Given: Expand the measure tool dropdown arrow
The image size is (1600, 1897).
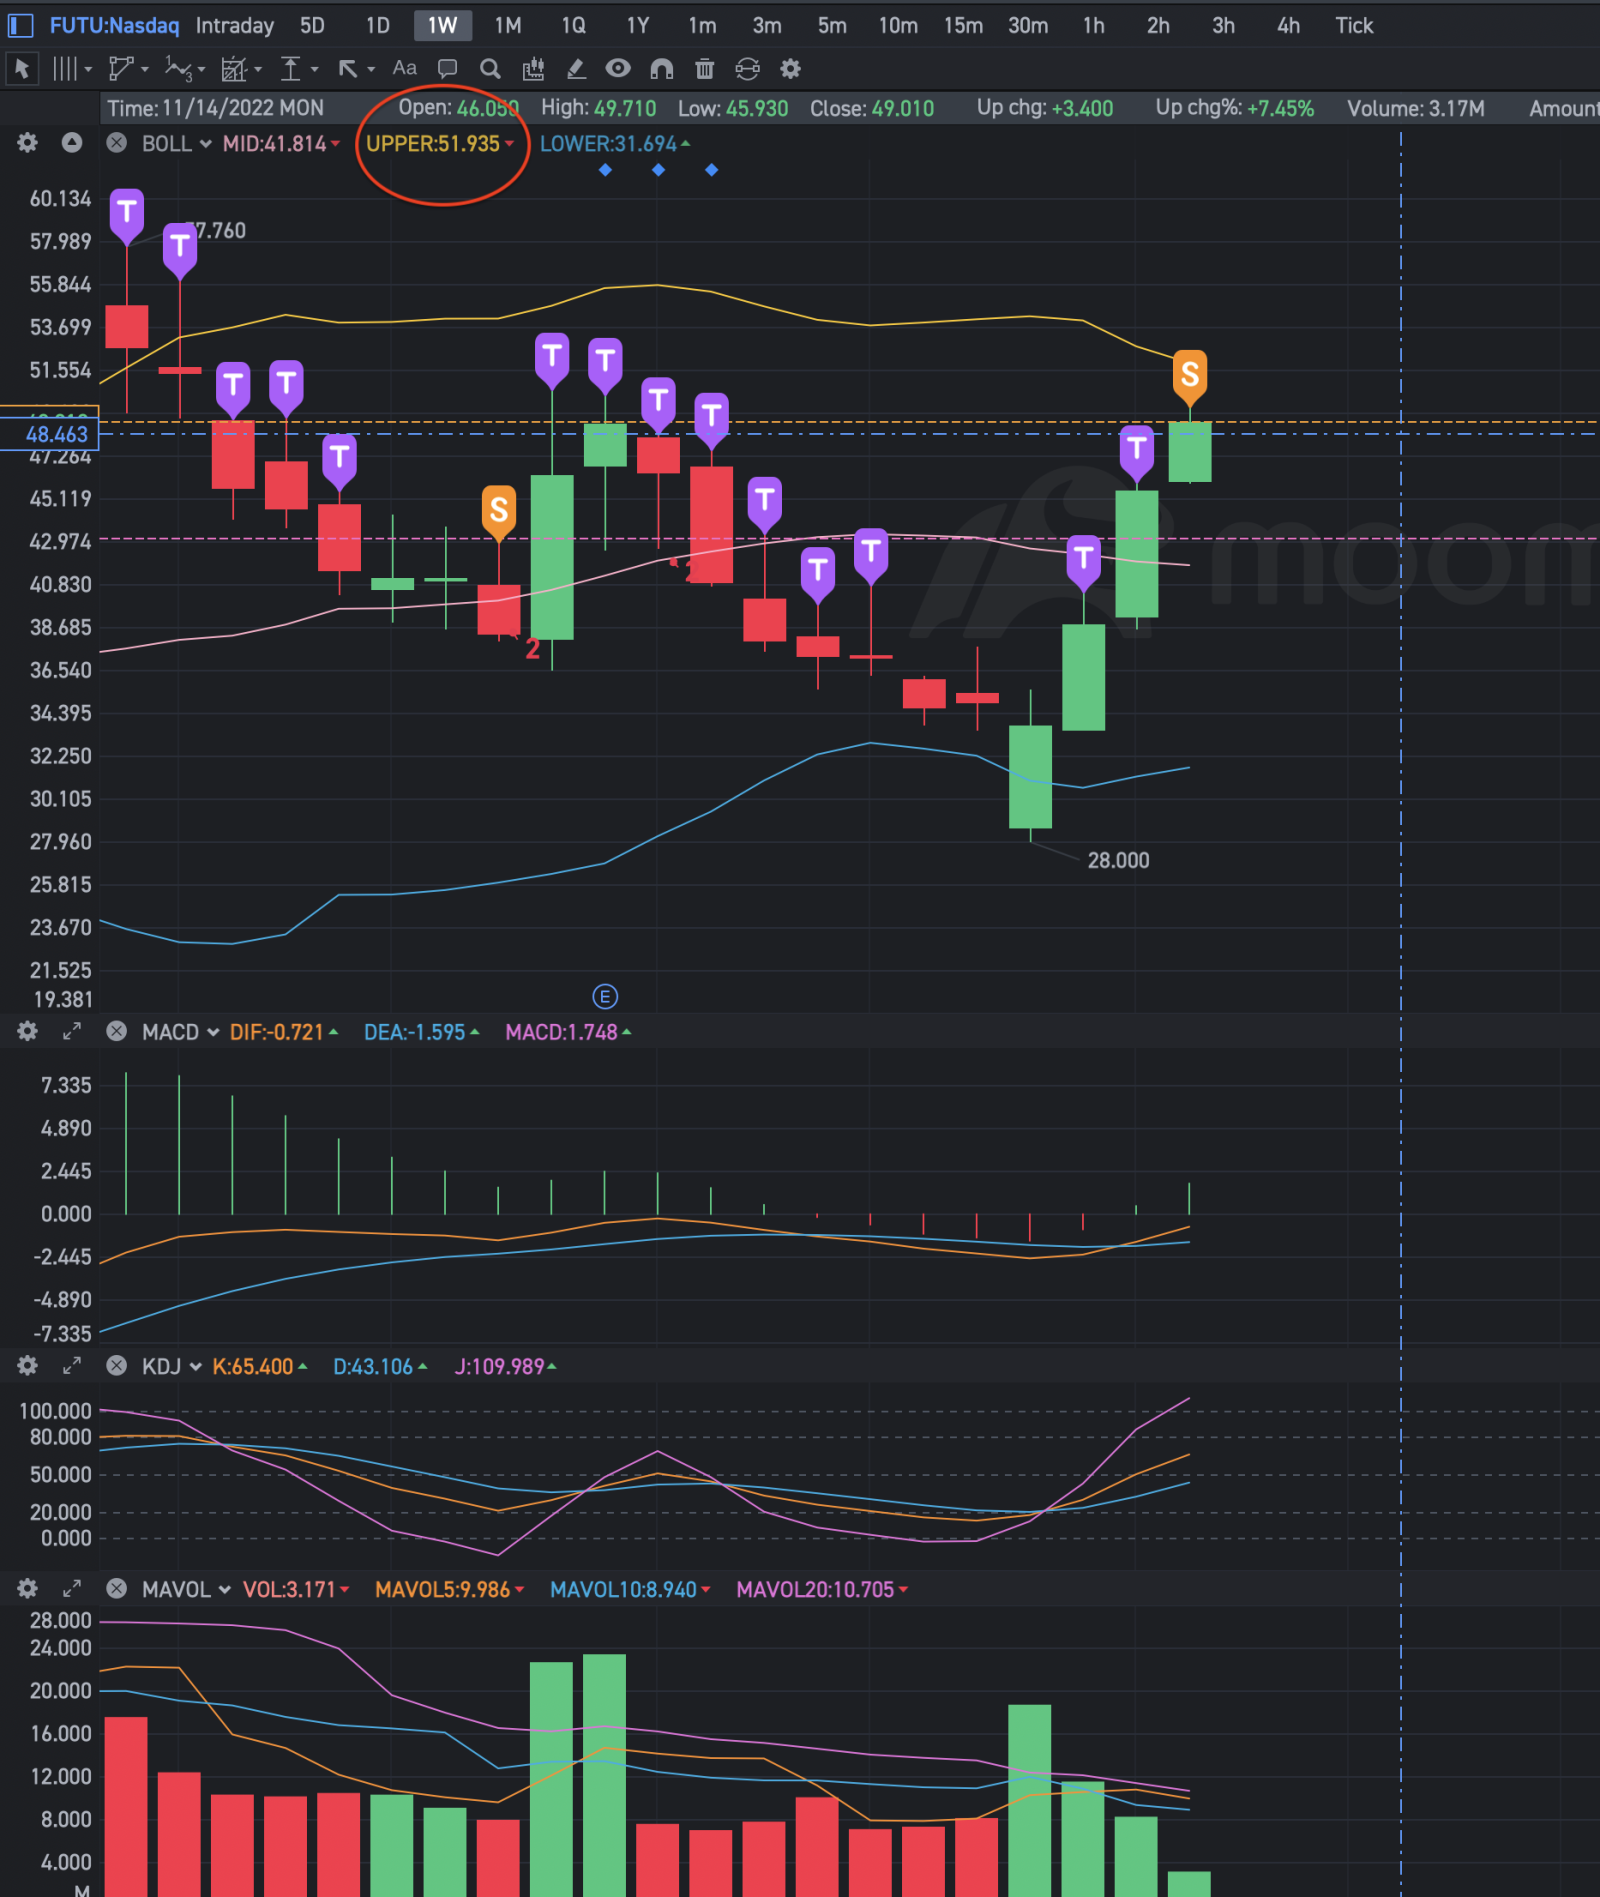Looking at the screenshot, I should point(258,69).
